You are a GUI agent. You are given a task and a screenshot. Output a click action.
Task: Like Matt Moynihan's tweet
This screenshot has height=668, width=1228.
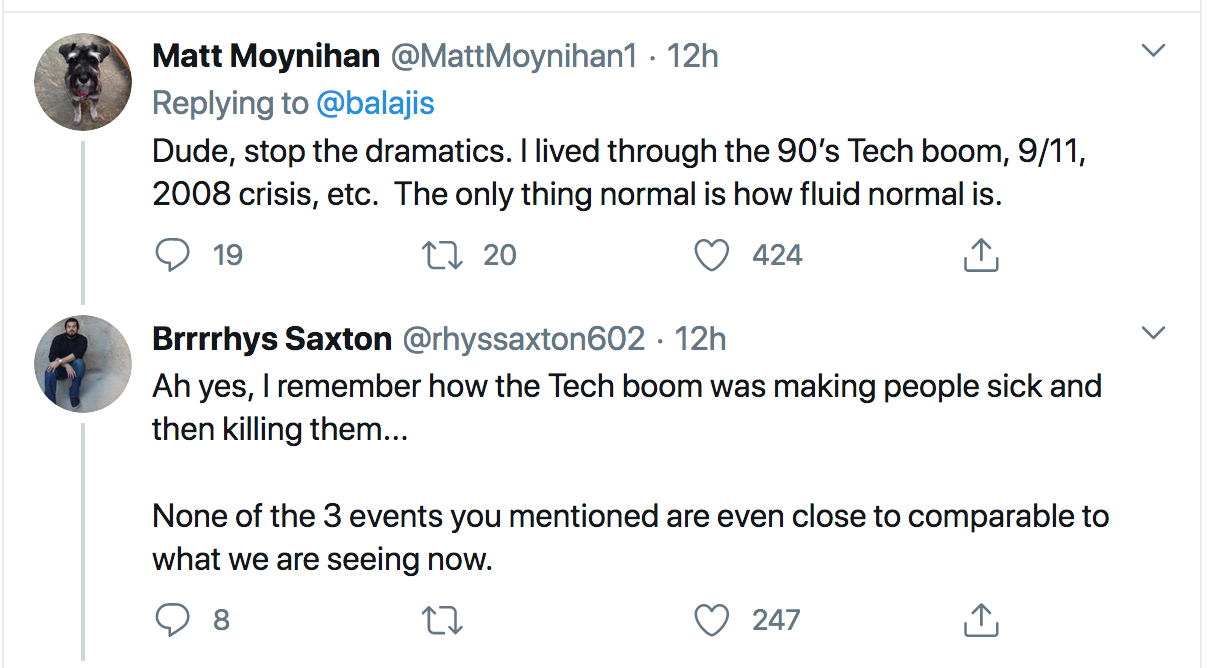point(711,256)
